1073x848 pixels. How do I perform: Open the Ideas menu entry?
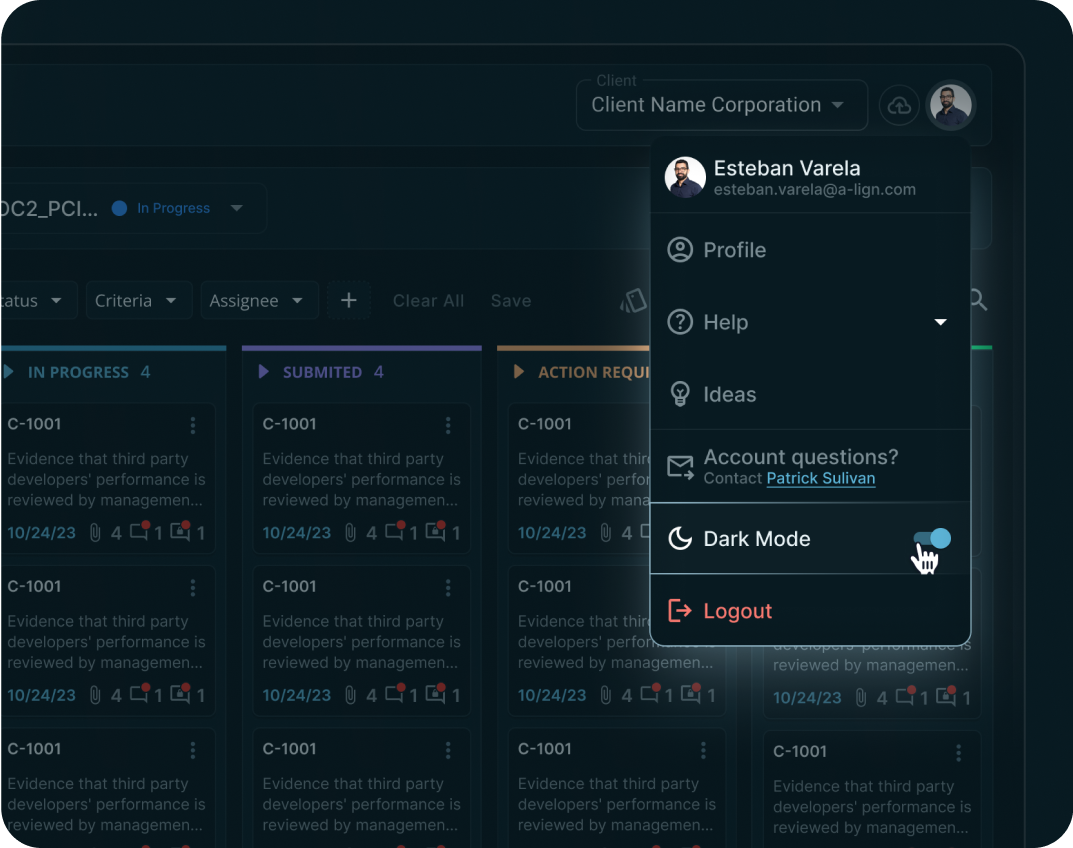click(810, 394)
